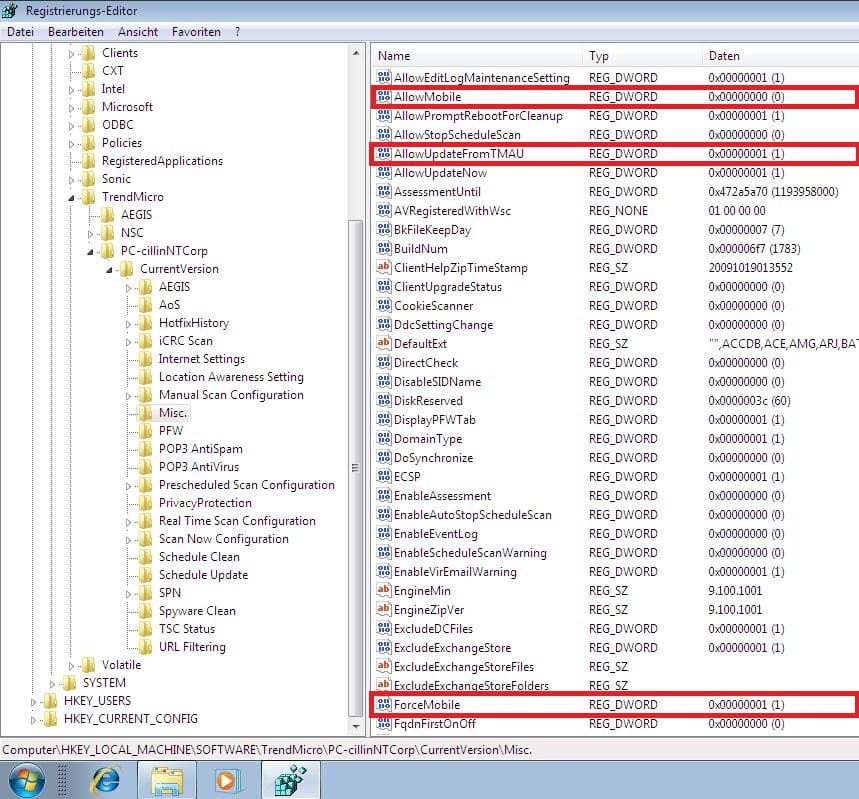Viewport: 859px width, 799px height.
Task: Select the FqdnFirstOnOff value
Action: pyautogui.click(x=435, y=723)
